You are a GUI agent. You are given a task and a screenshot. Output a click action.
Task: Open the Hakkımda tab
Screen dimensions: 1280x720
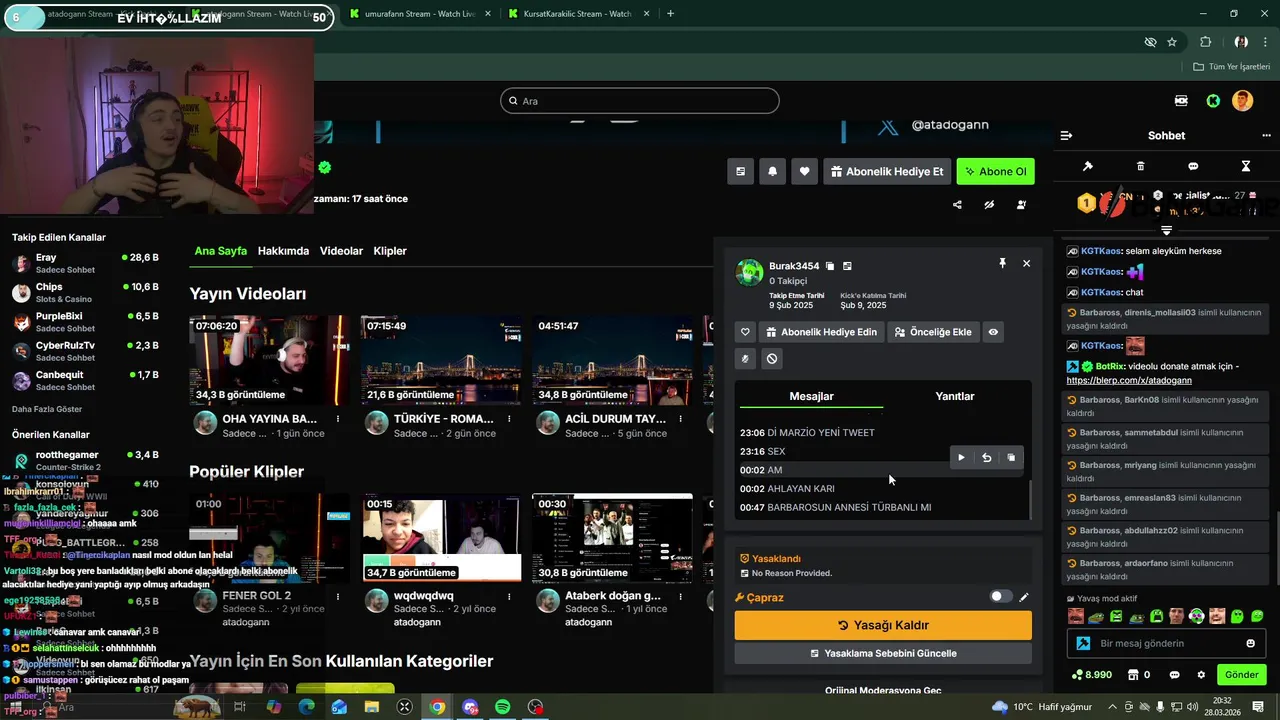tap(283, 251)
